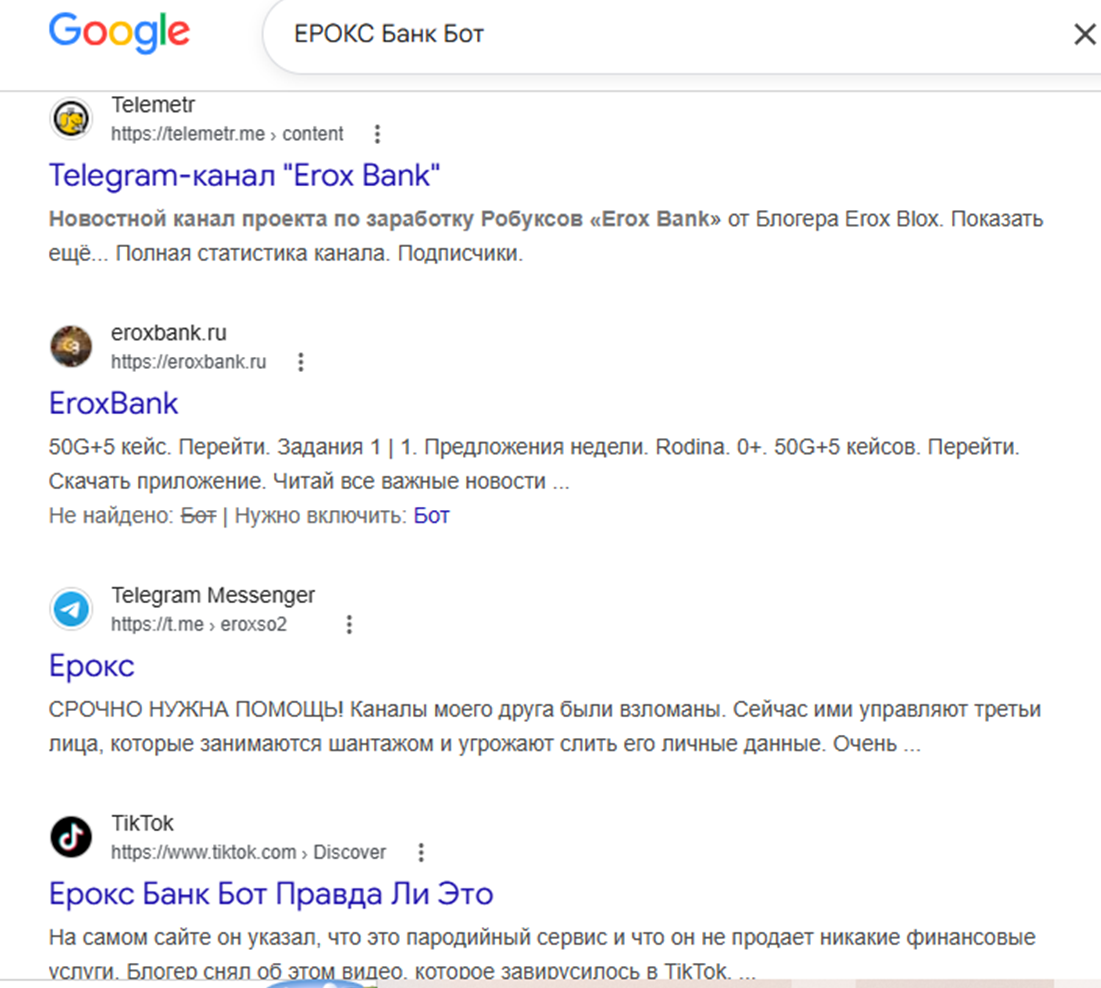The width and height of the screenshot is (1101, 988).
Task: Open the Ерокс Банк Бот Правда Ли Это result
Action: point(271,894)
